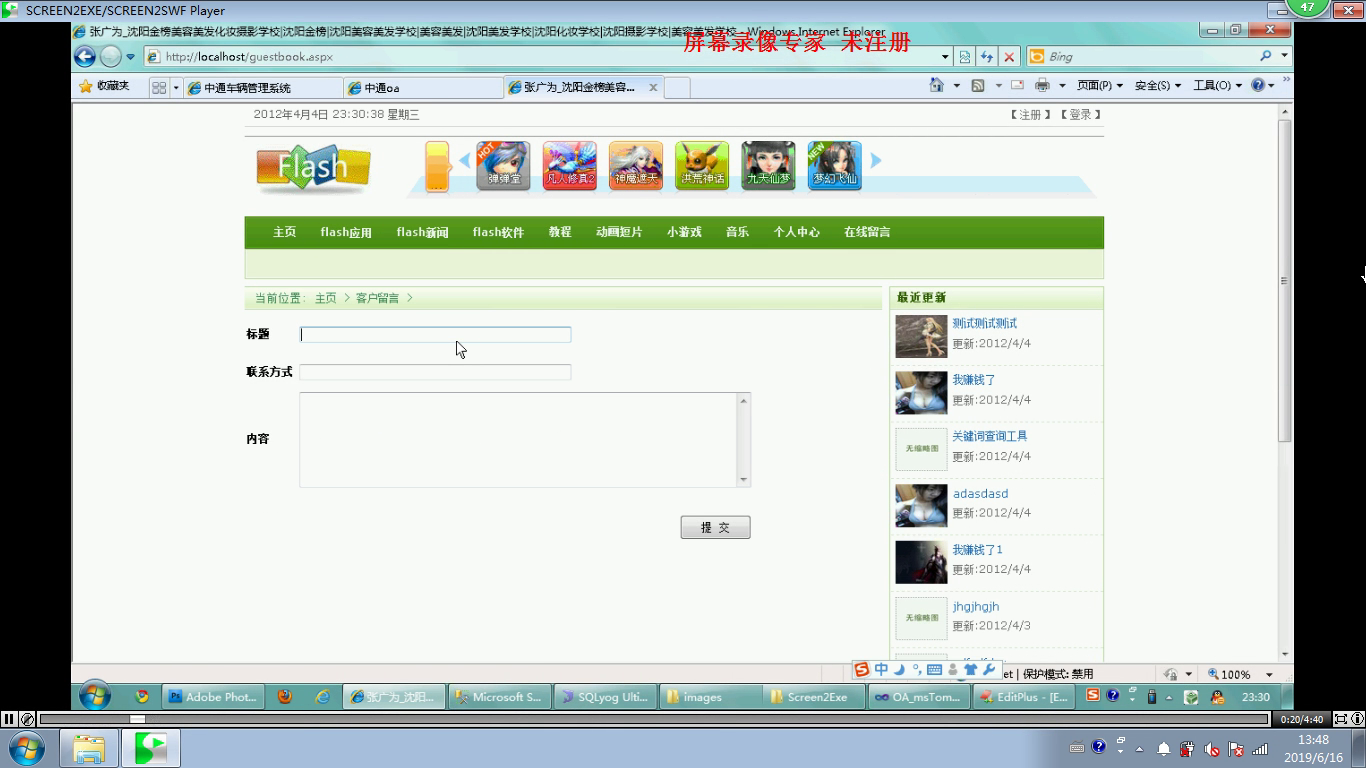Click inside the 内容 content textarea

coord(518,440)
